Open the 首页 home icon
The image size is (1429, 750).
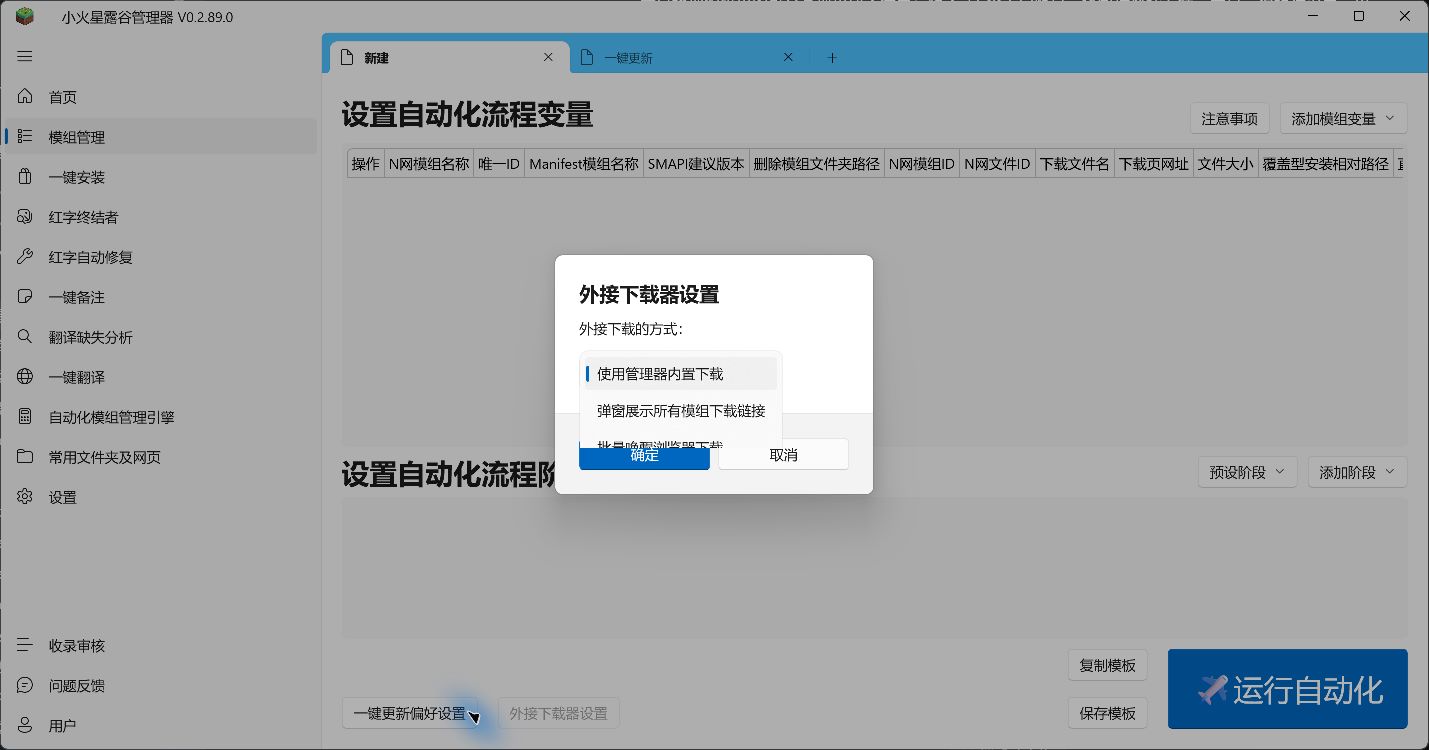pos(26,97)
